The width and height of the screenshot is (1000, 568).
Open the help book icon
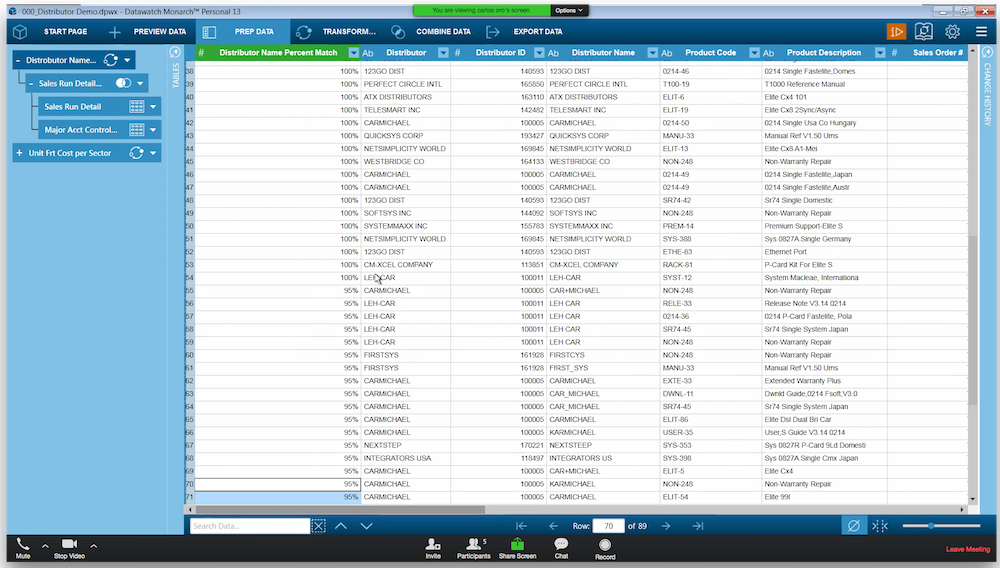pos(924,32)
